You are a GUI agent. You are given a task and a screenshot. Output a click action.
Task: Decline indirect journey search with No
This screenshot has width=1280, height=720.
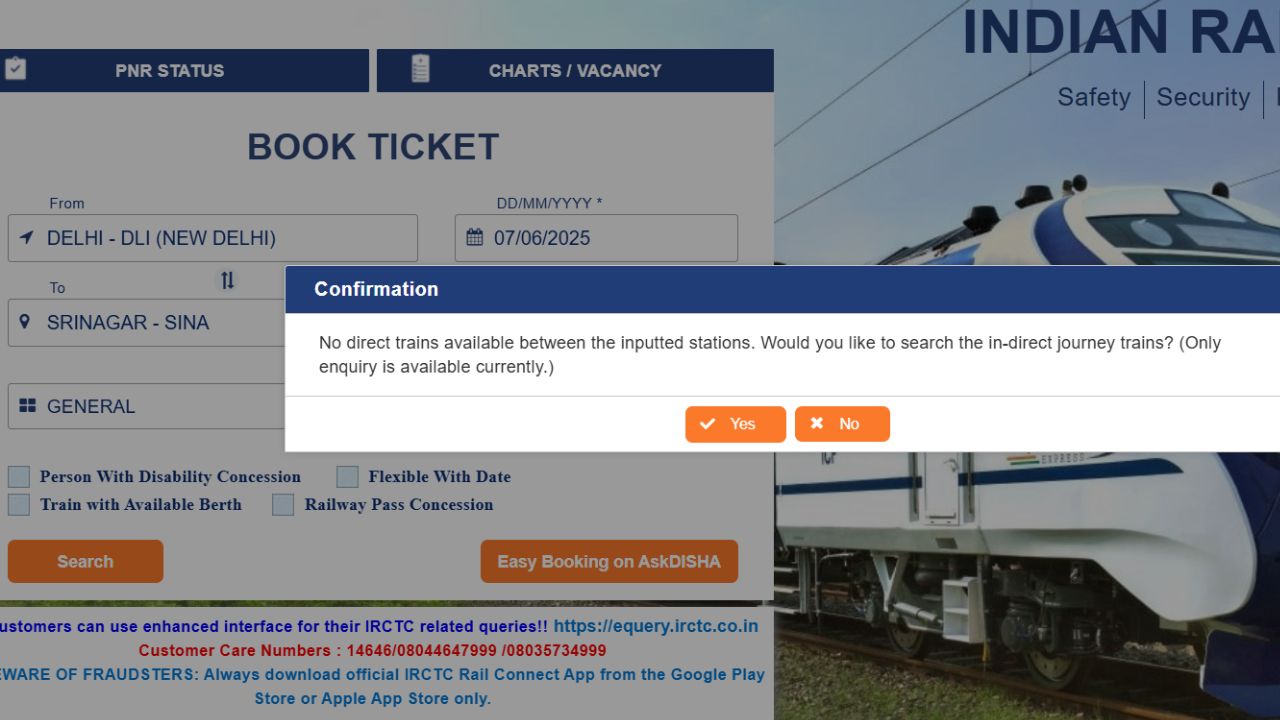coord(842,424)
